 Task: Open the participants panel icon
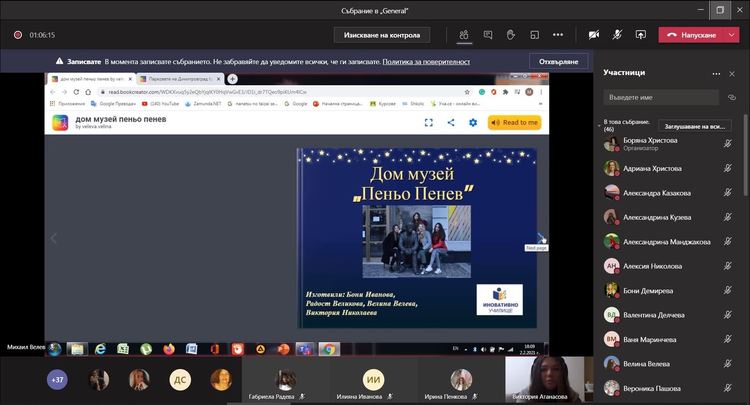pyautogui.click(x=464, y=34)
